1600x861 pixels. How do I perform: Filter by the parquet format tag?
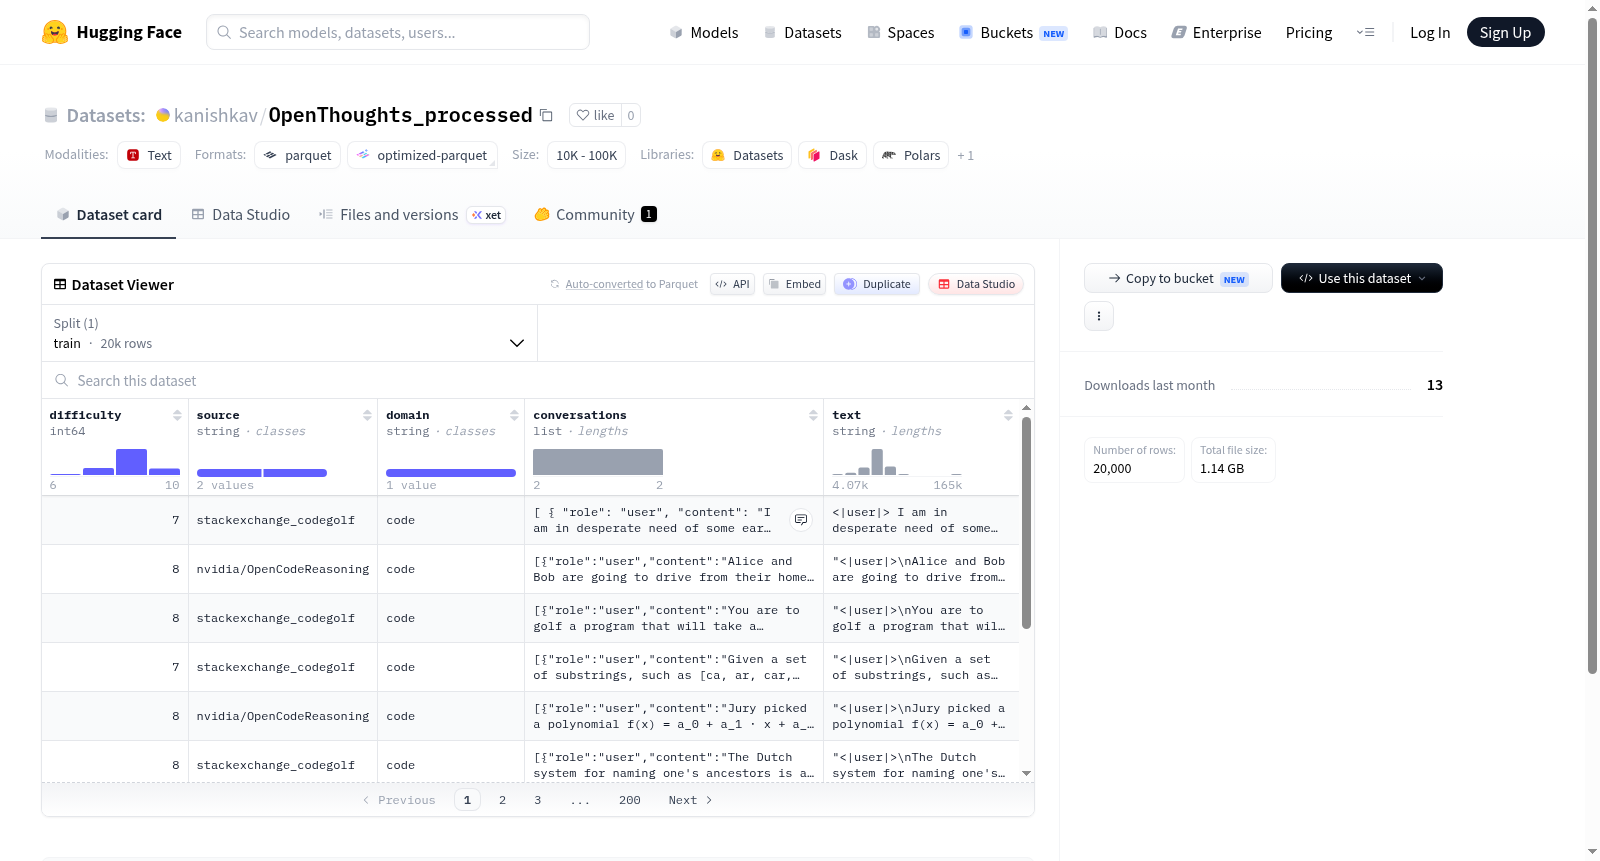click(x=297, y=155)
